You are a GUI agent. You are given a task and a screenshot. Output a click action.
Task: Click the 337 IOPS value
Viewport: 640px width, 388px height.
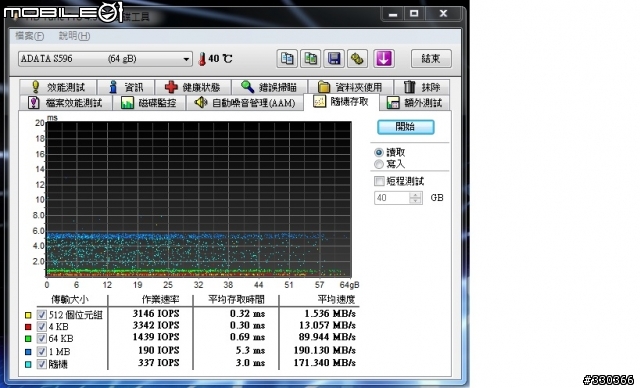159,363
